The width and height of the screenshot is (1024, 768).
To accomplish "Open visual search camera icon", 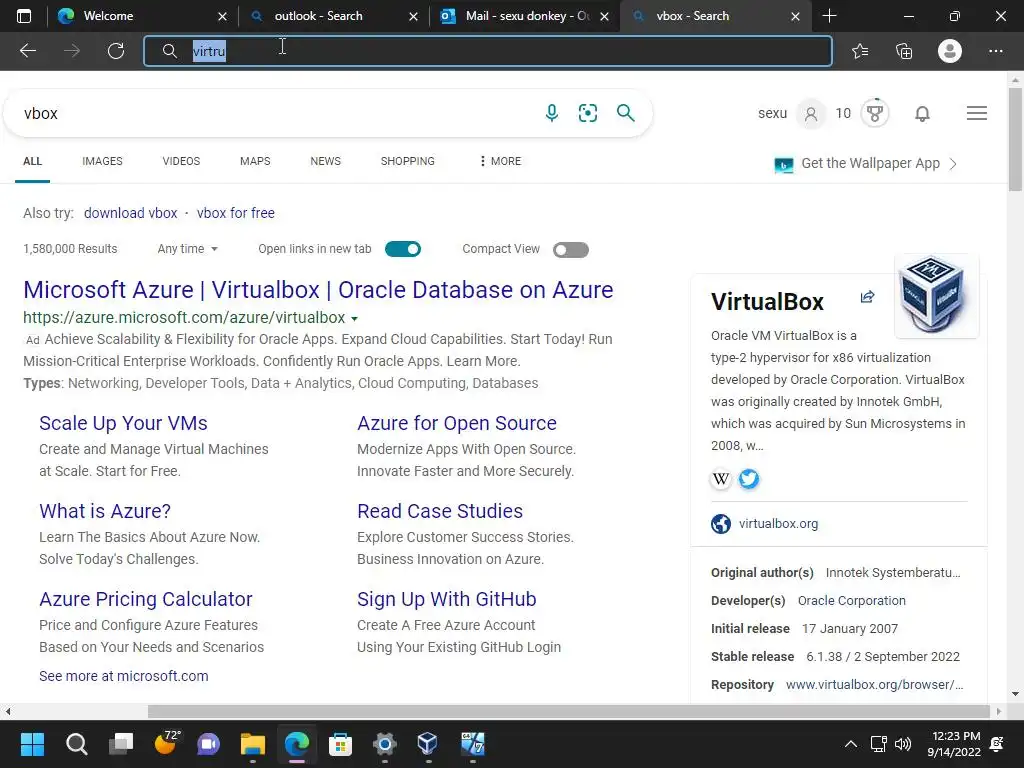I will 588,113.
